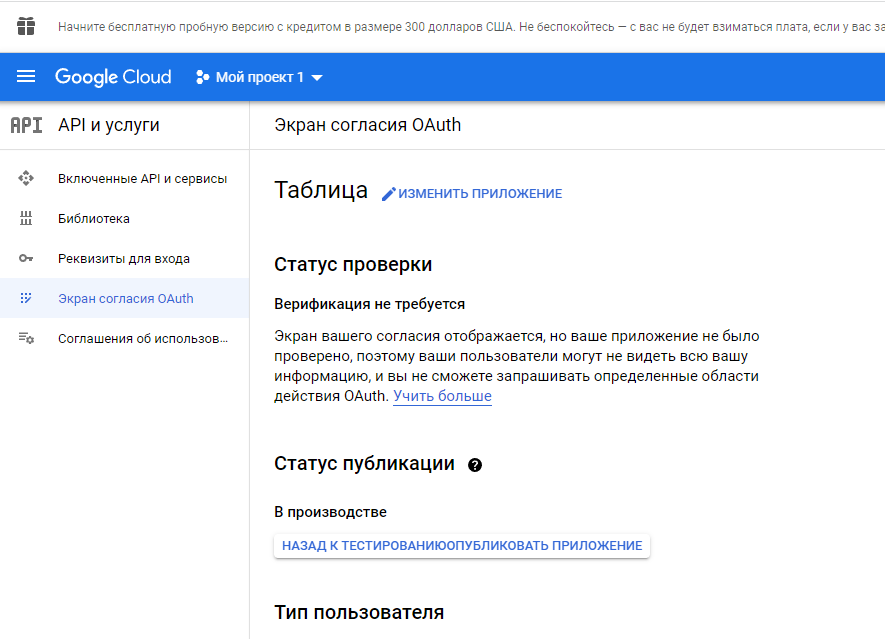Click НАЗАД К ТЕСТИРОВАНИЮ button
Image resolution: width=885 pixels, height=639 pixels.
[x=364, y=546]
